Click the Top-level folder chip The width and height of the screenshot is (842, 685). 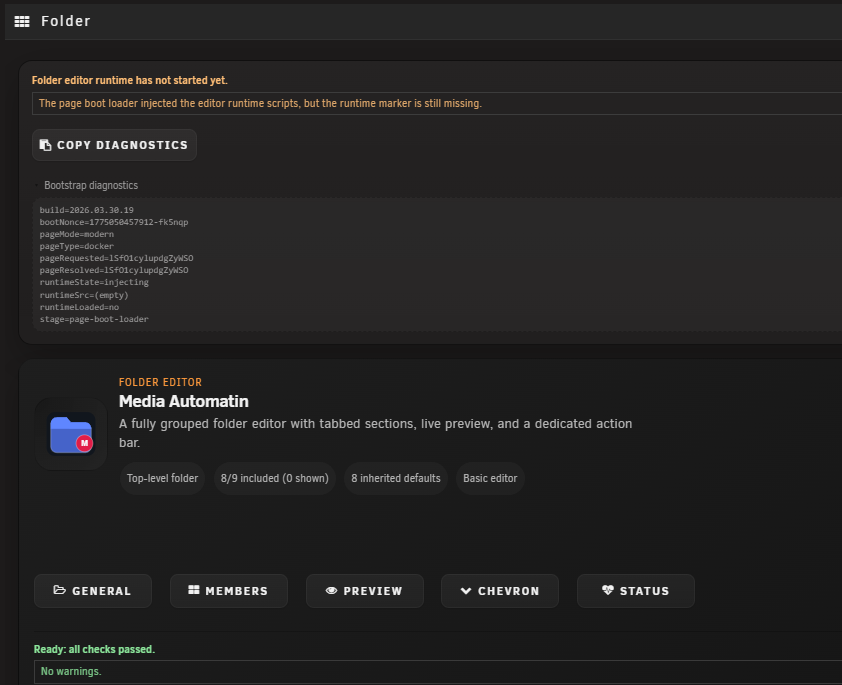tap(162, 478)
